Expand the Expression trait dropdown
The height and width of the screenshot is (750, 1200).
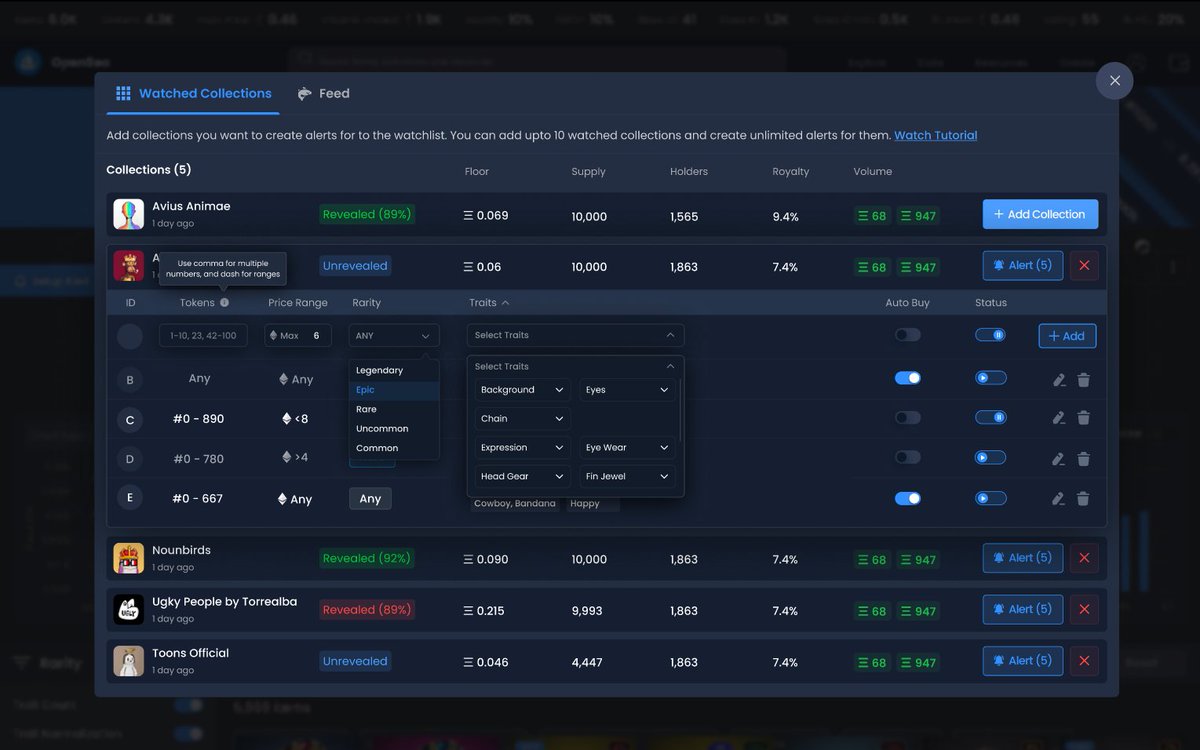click(523, 448)
